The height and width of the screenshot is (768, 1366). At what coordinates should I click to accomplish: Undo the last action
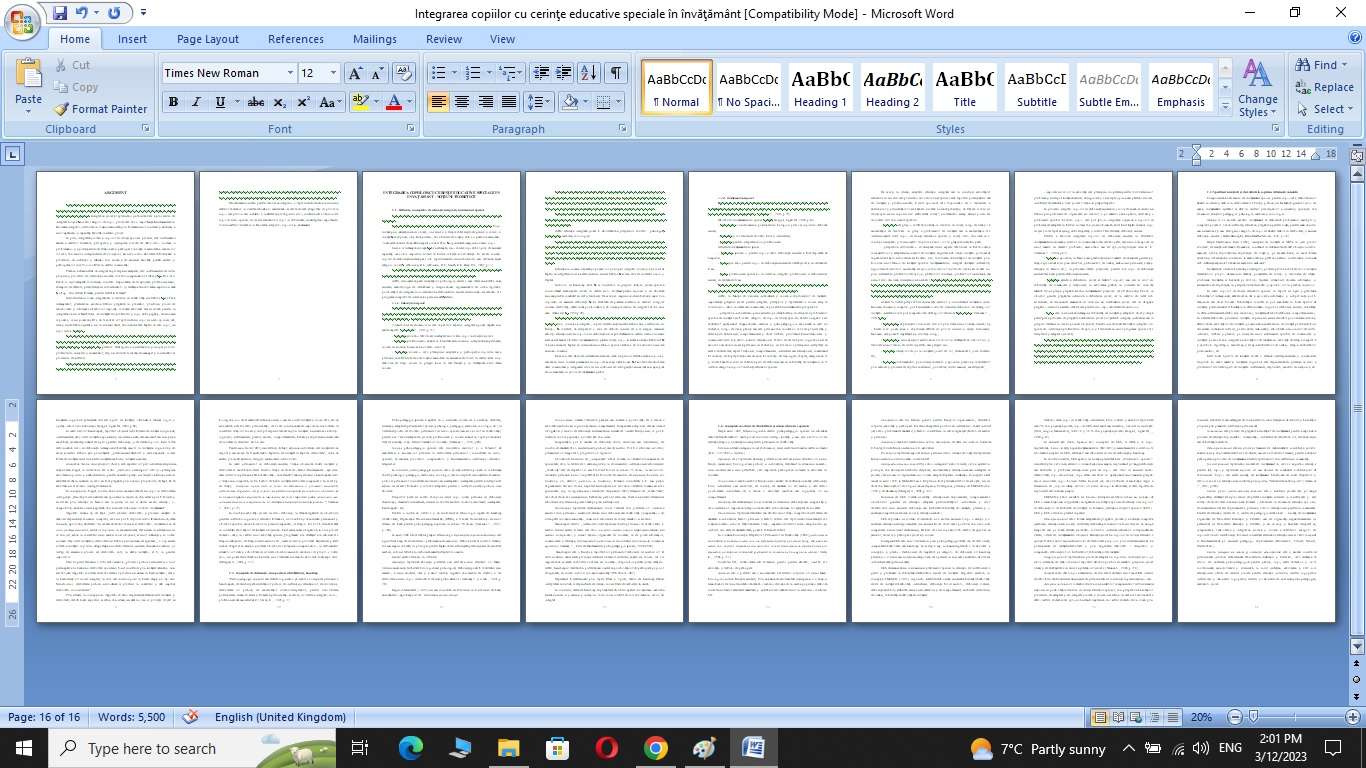click(82, 13)
